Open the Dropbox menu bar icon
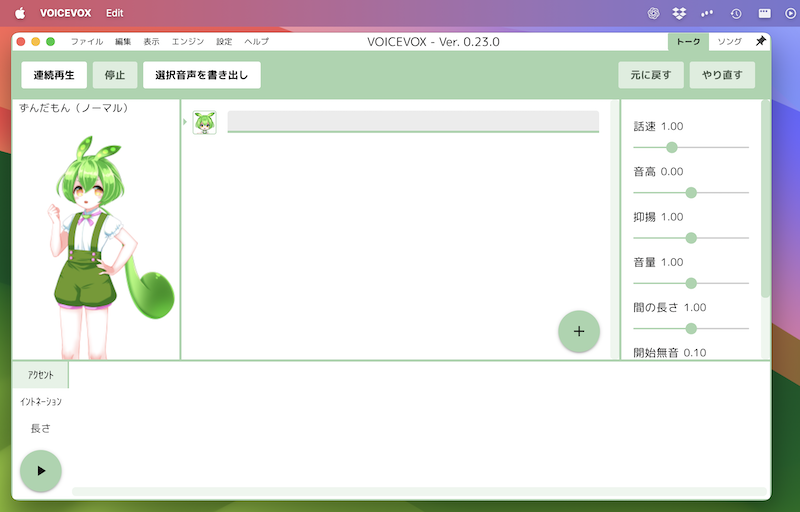 pos(679,13)
